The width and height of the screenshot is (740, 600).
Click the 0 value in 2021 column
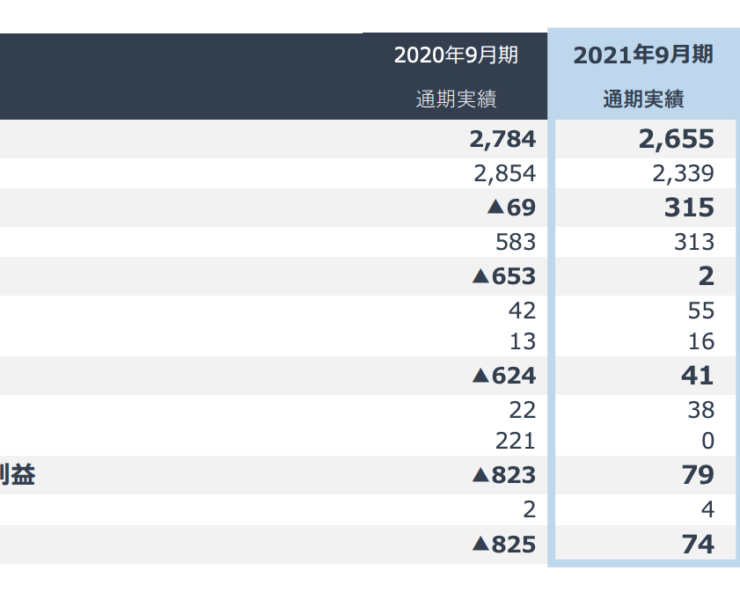708,440
